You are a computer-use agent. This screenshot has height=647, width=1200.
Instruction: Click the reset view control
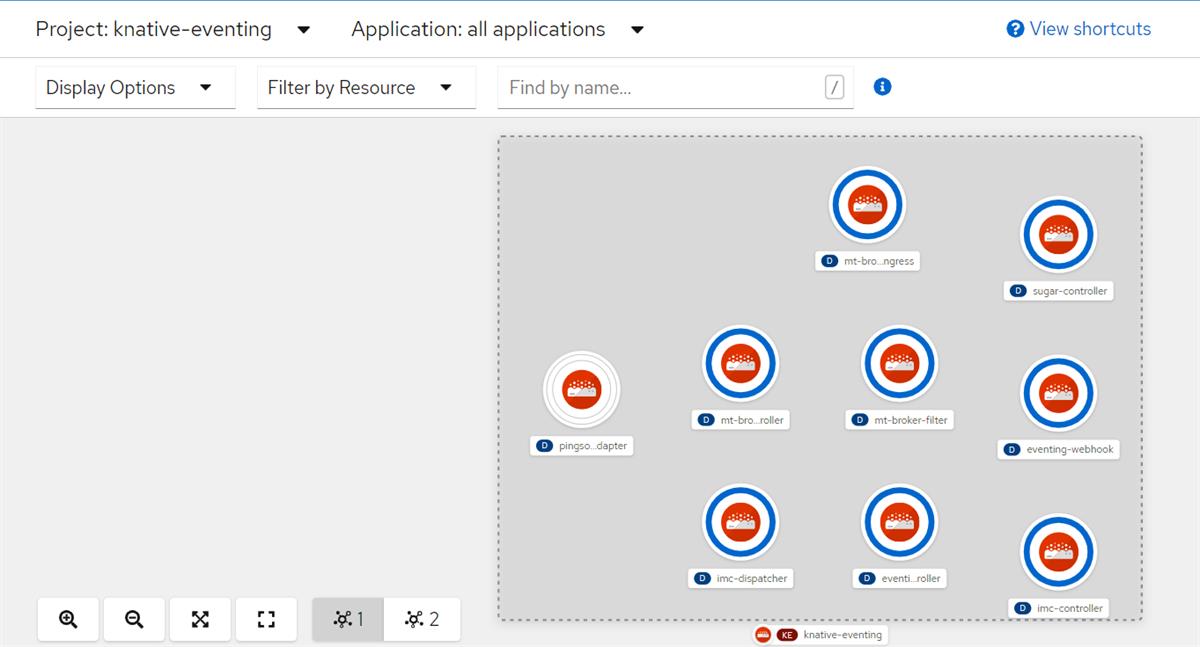[x=266, y=619]
